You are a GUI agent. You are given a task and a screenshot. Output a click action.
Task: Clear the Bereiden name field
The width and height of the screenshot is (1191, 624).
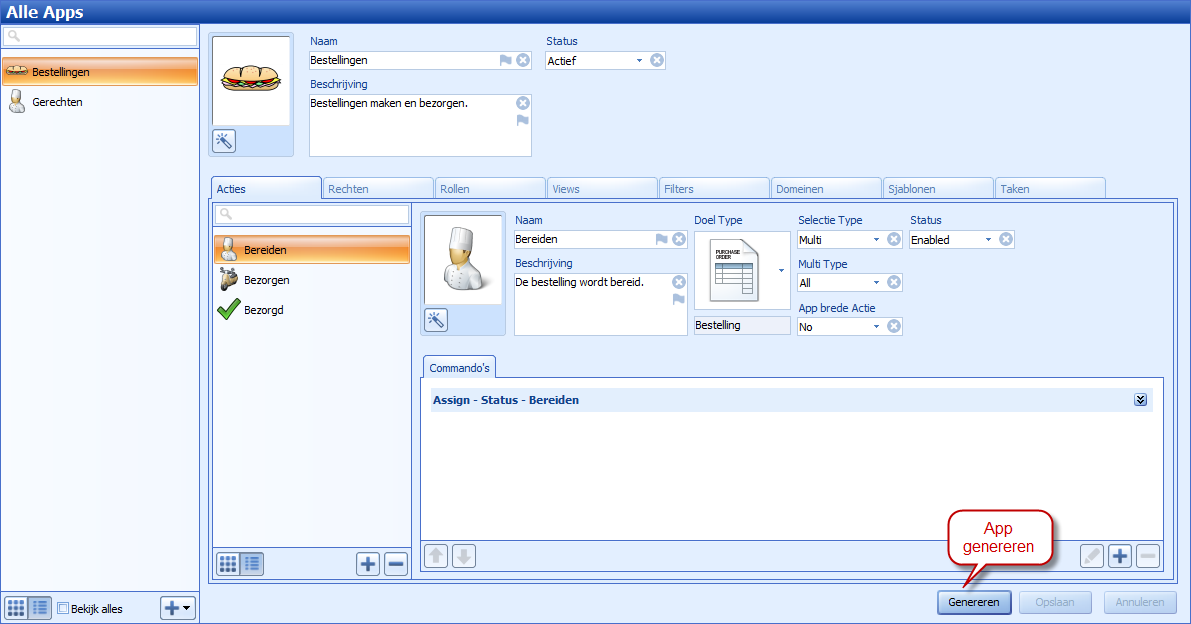tap(679, 239)
